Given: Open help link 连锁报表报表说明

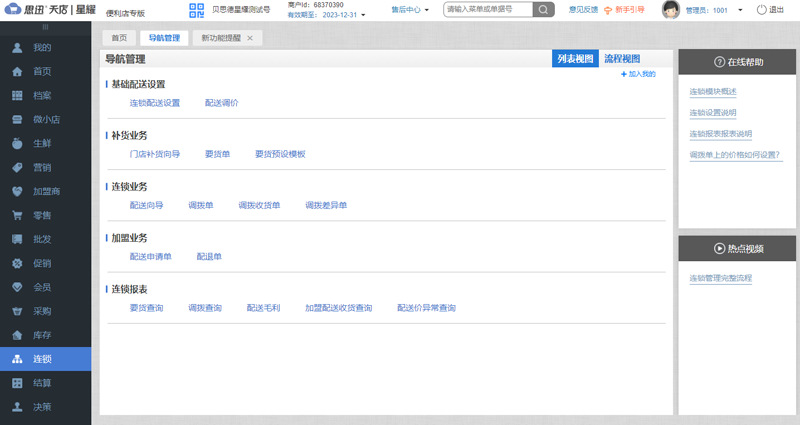Looking at the screenshot, I should coord(720,134).
